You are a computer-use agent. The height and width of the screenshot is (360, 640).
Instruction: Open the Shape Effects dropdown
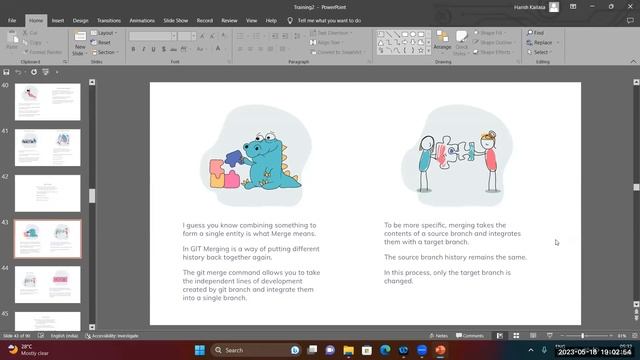(x=493, y=52)
